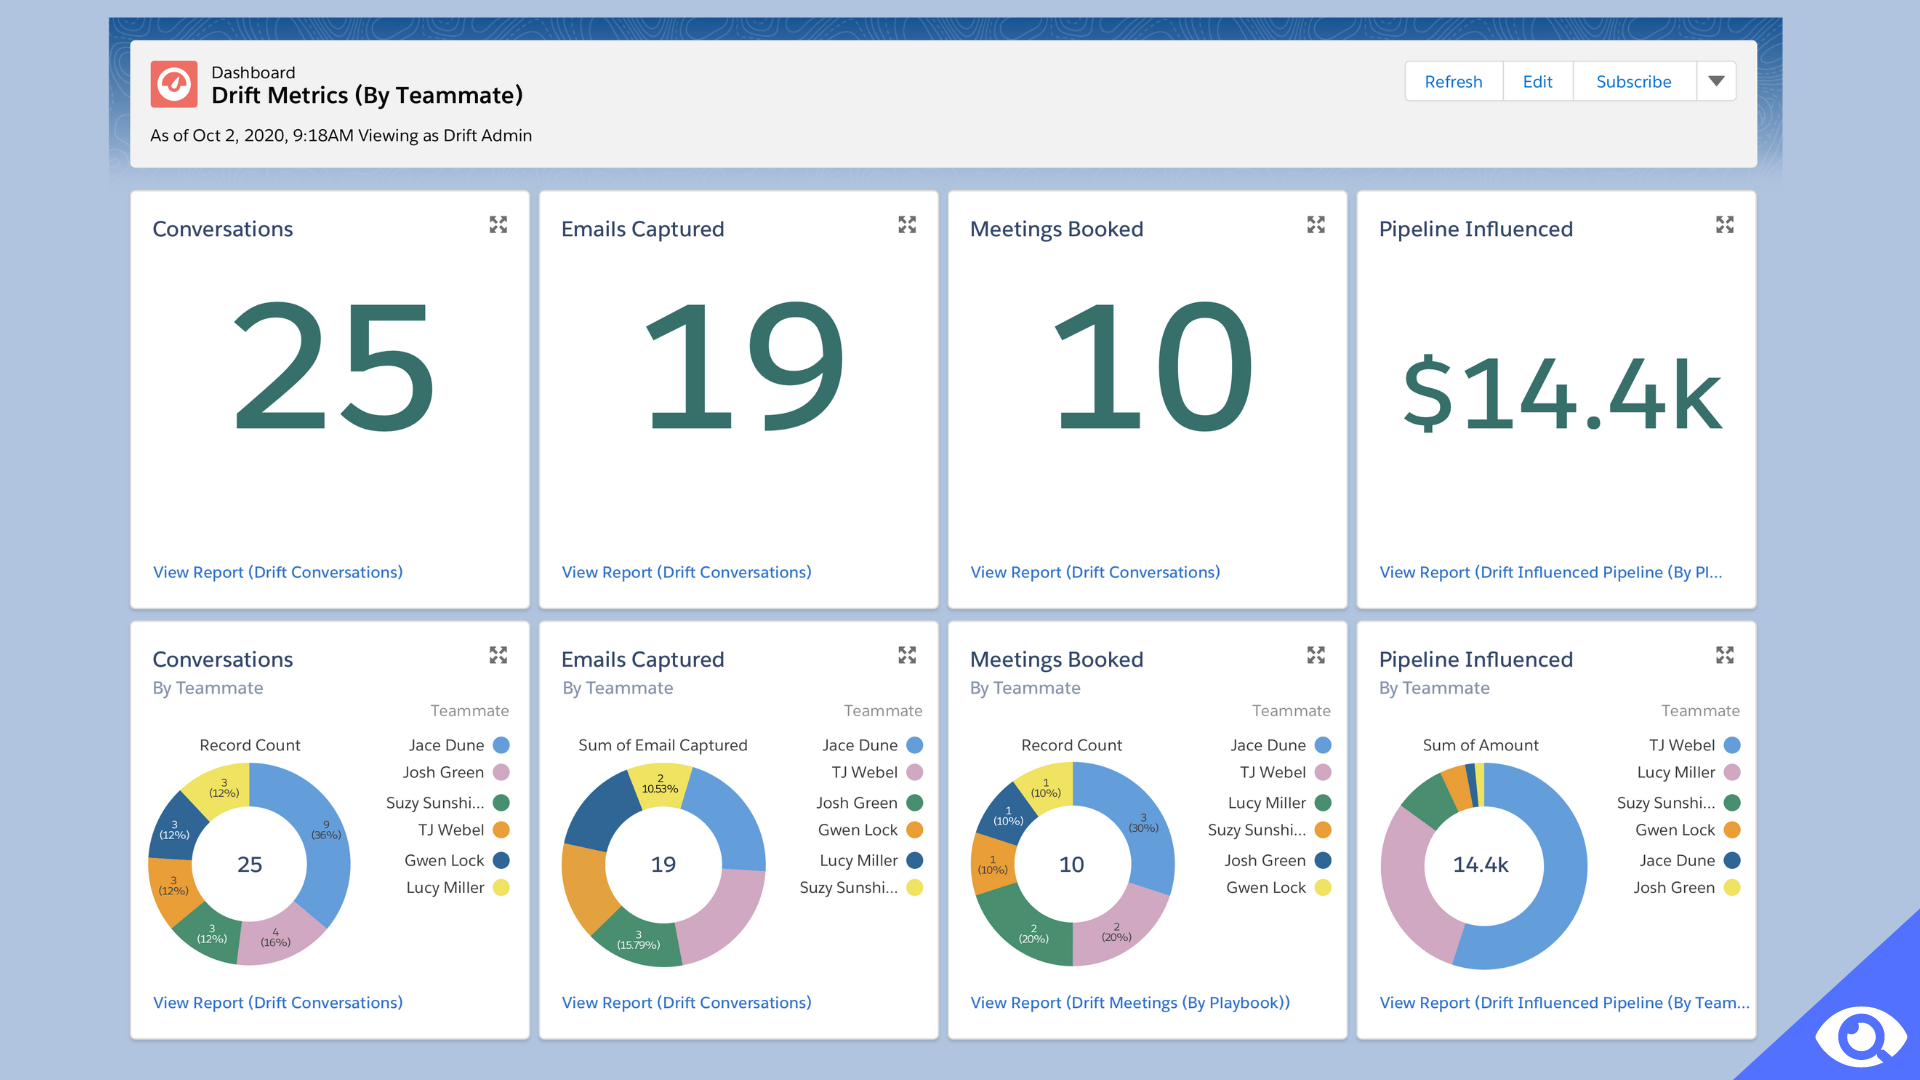Click the Refresh button

(x=1453, y=81)
